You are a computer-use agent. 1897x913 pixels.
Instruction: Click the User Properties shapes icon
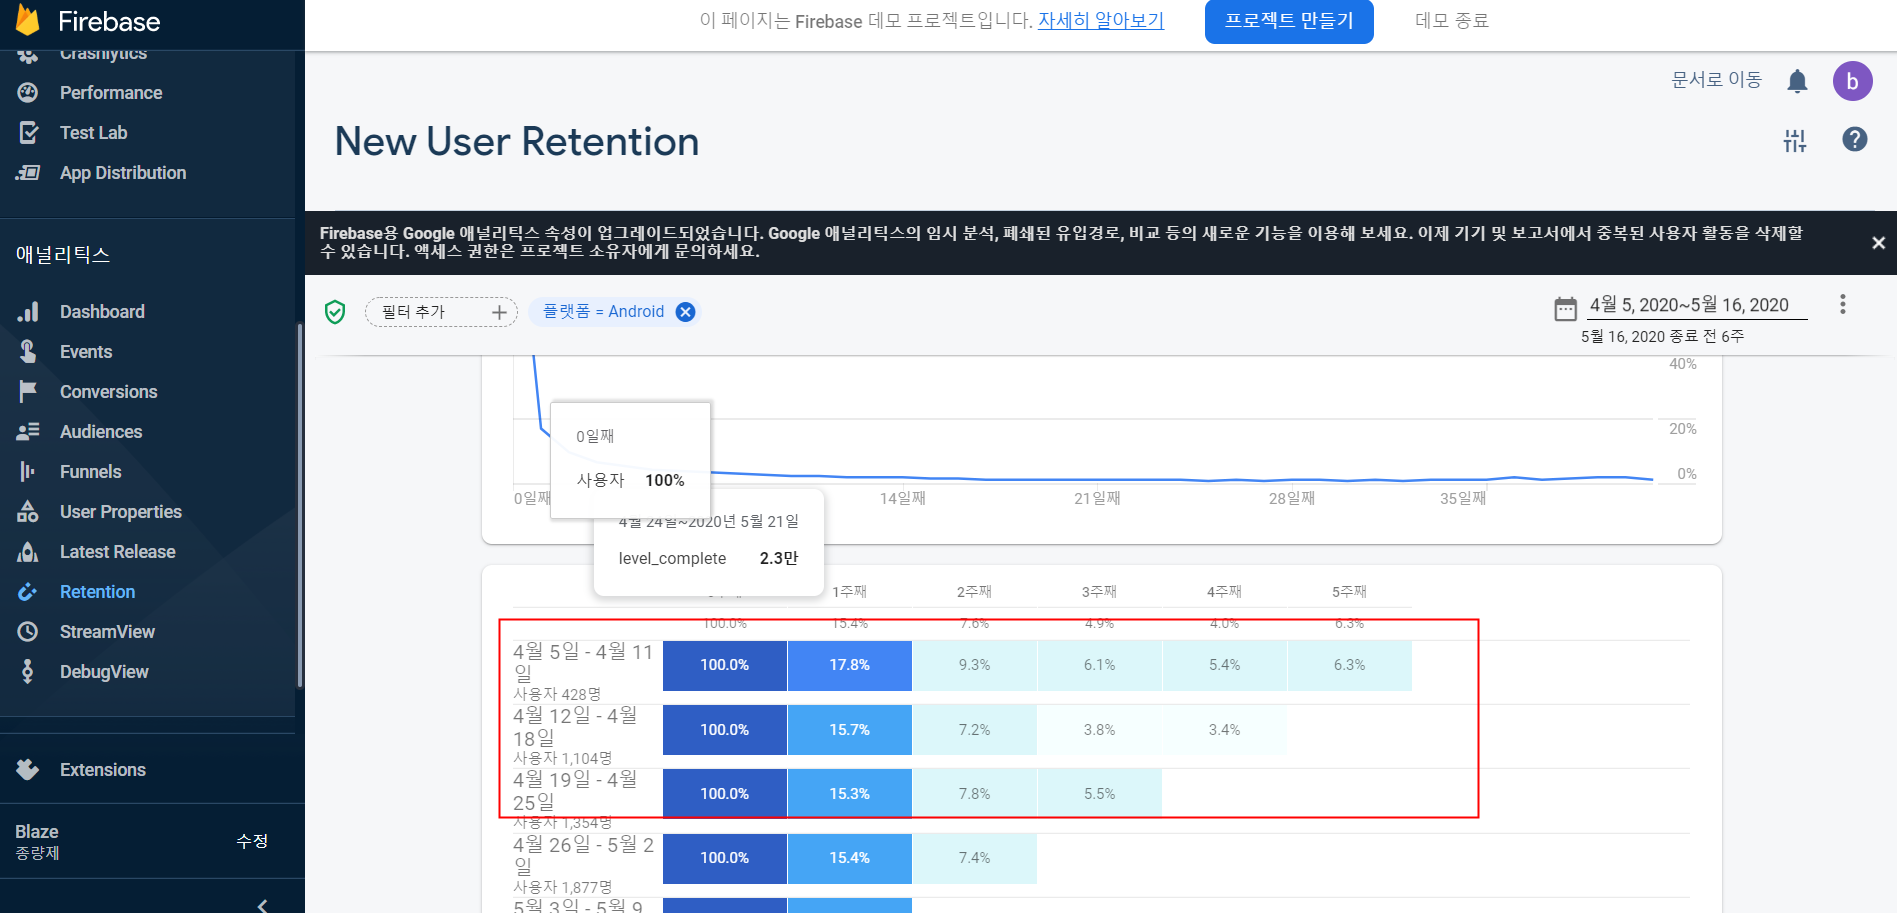[28, 511]
